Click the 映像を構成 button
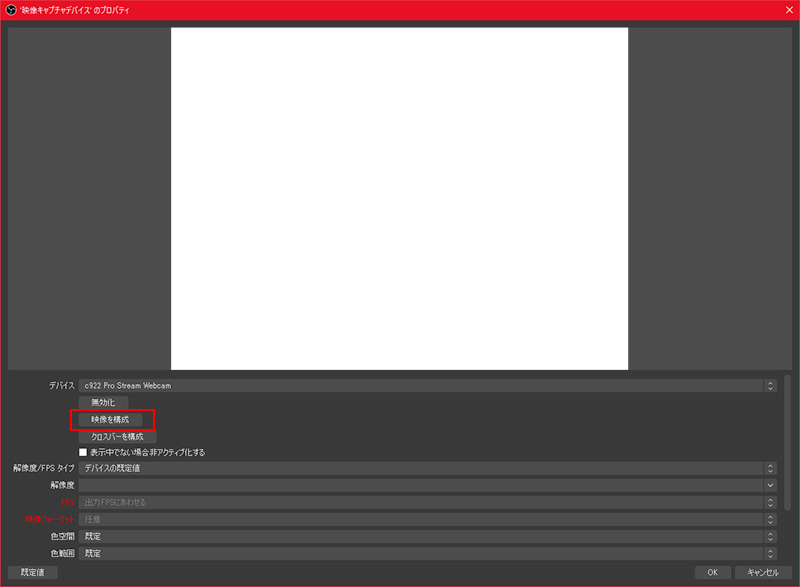Image resolution: width=800 pixels, height=587 pixels. (x=110, y=419)
